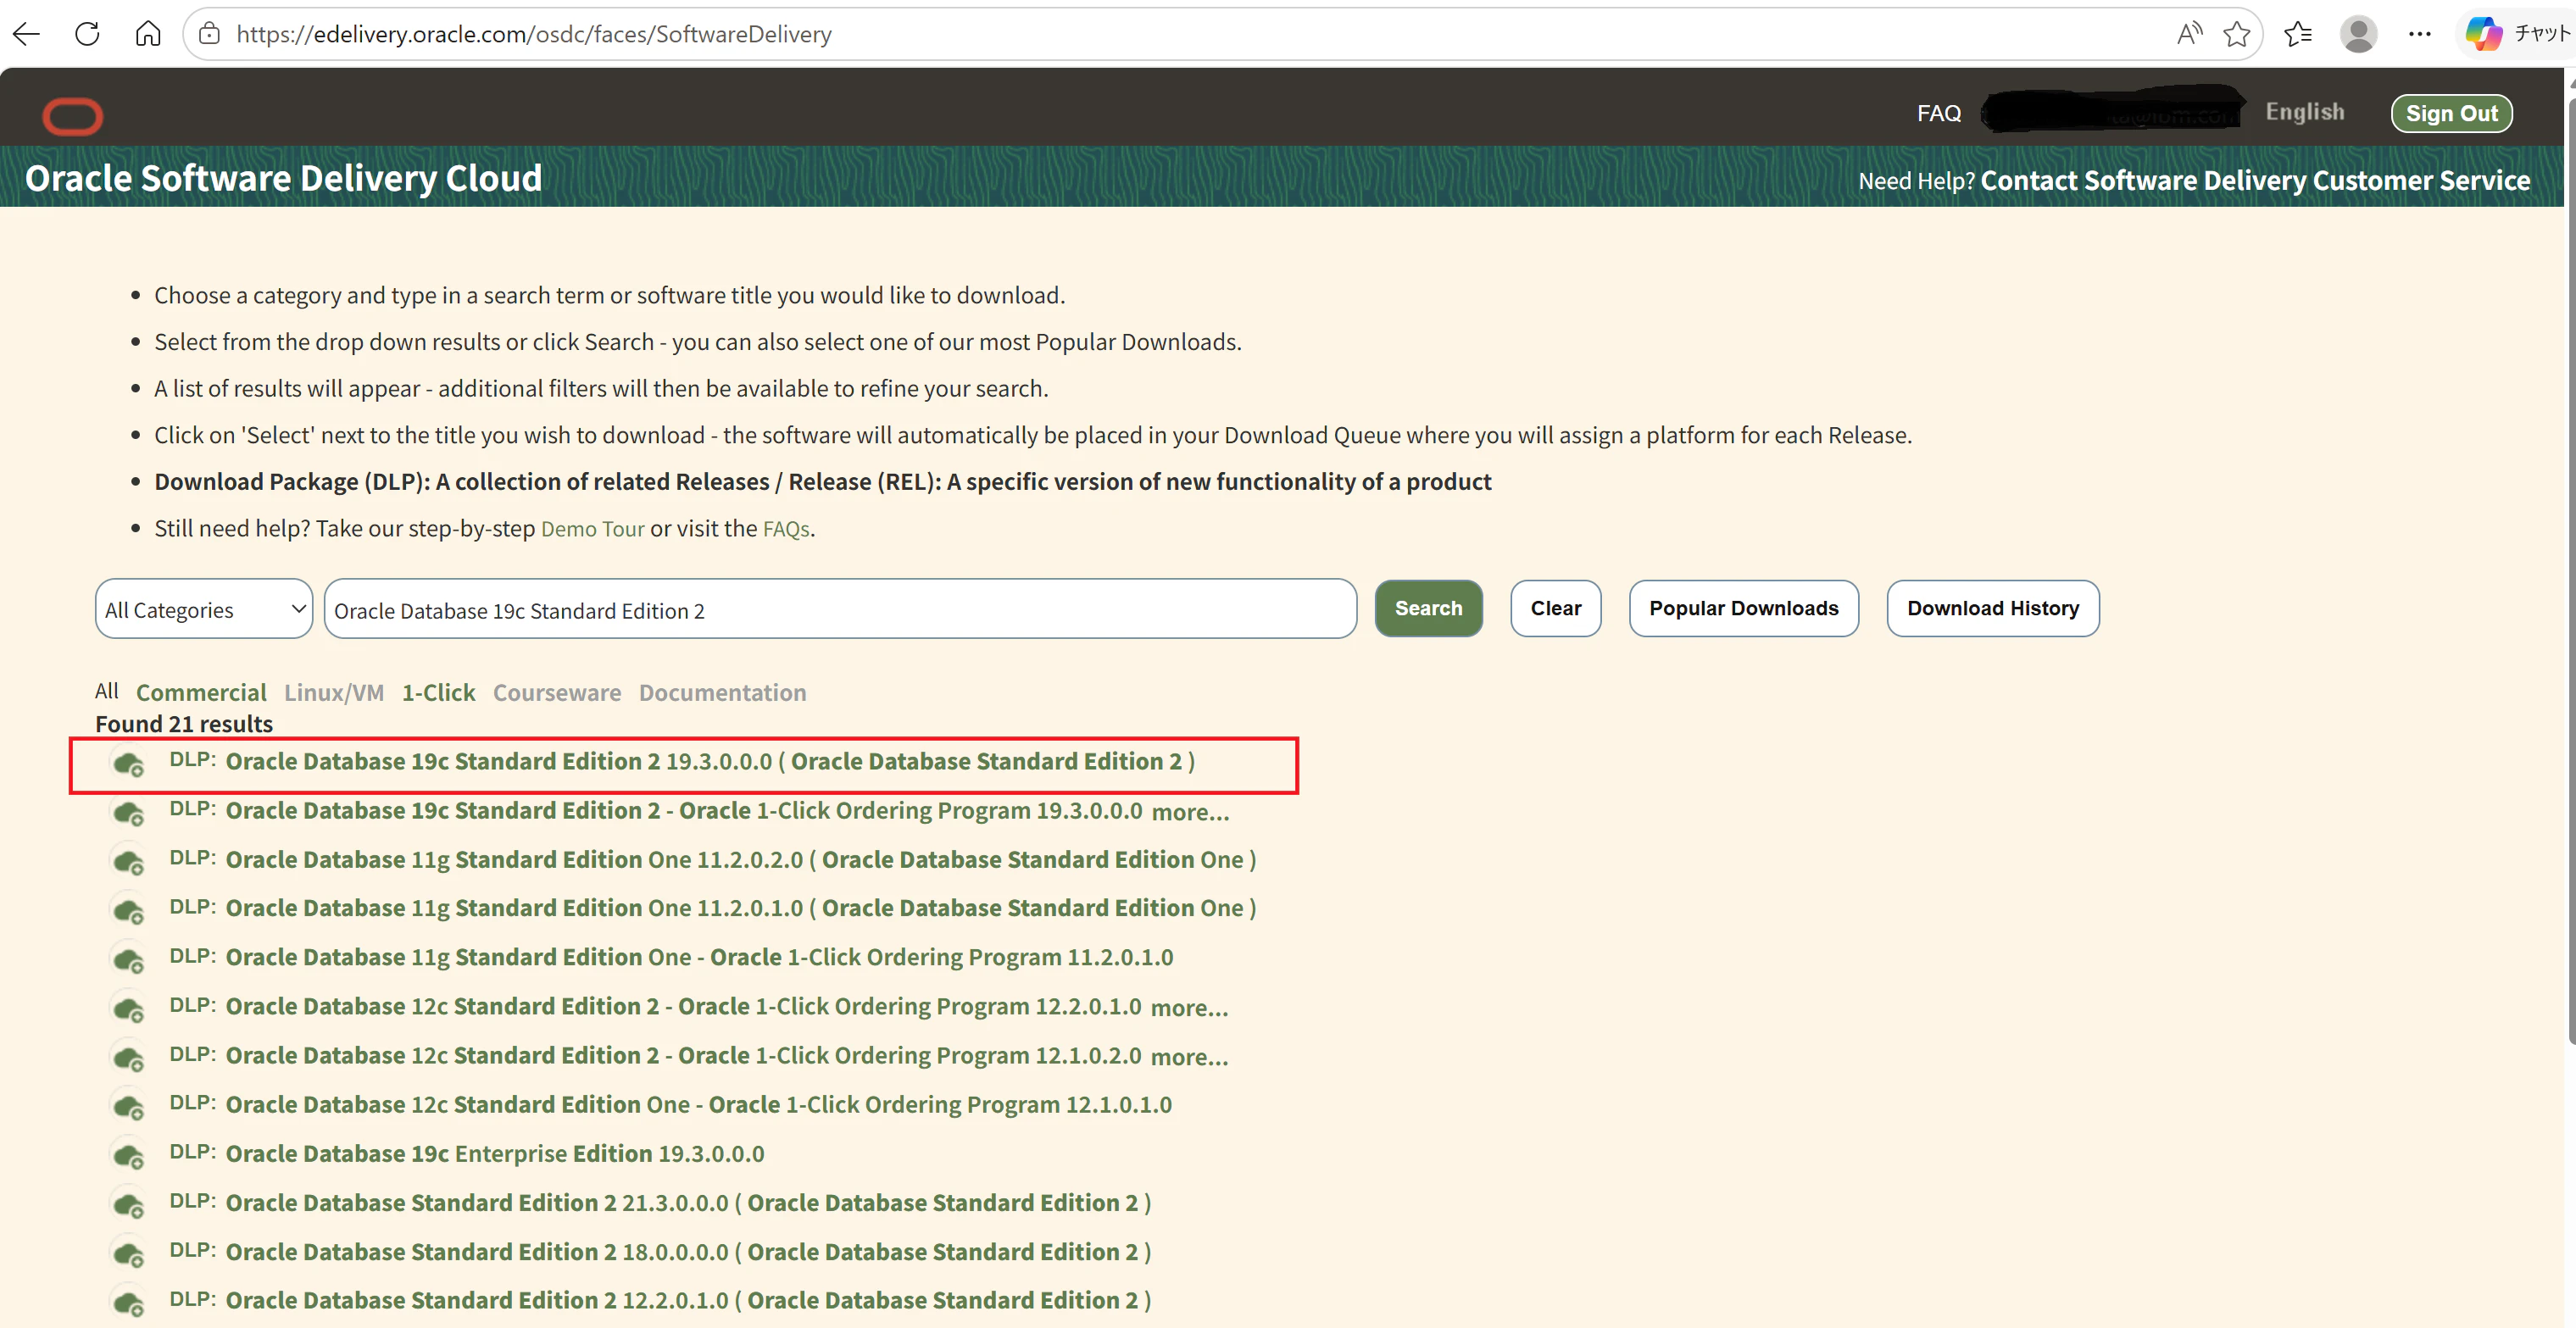
Task: Clear the search field with Clear button
Action: tap(1555, 609)
